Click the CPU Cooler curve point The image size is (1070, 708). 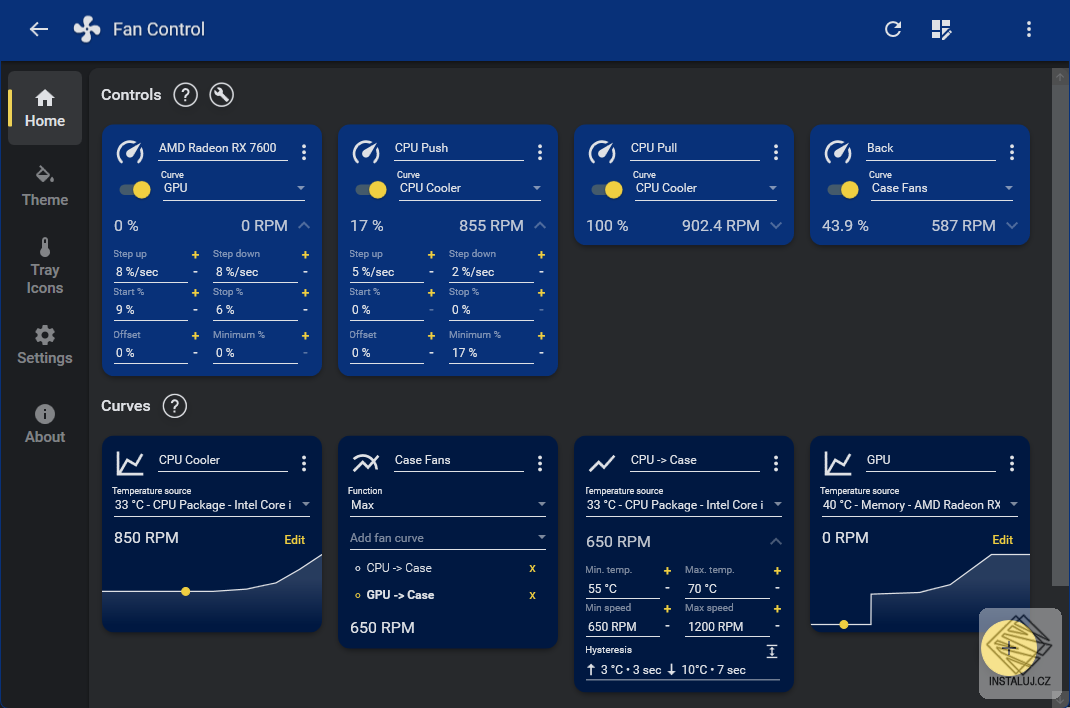pos(186,591)
